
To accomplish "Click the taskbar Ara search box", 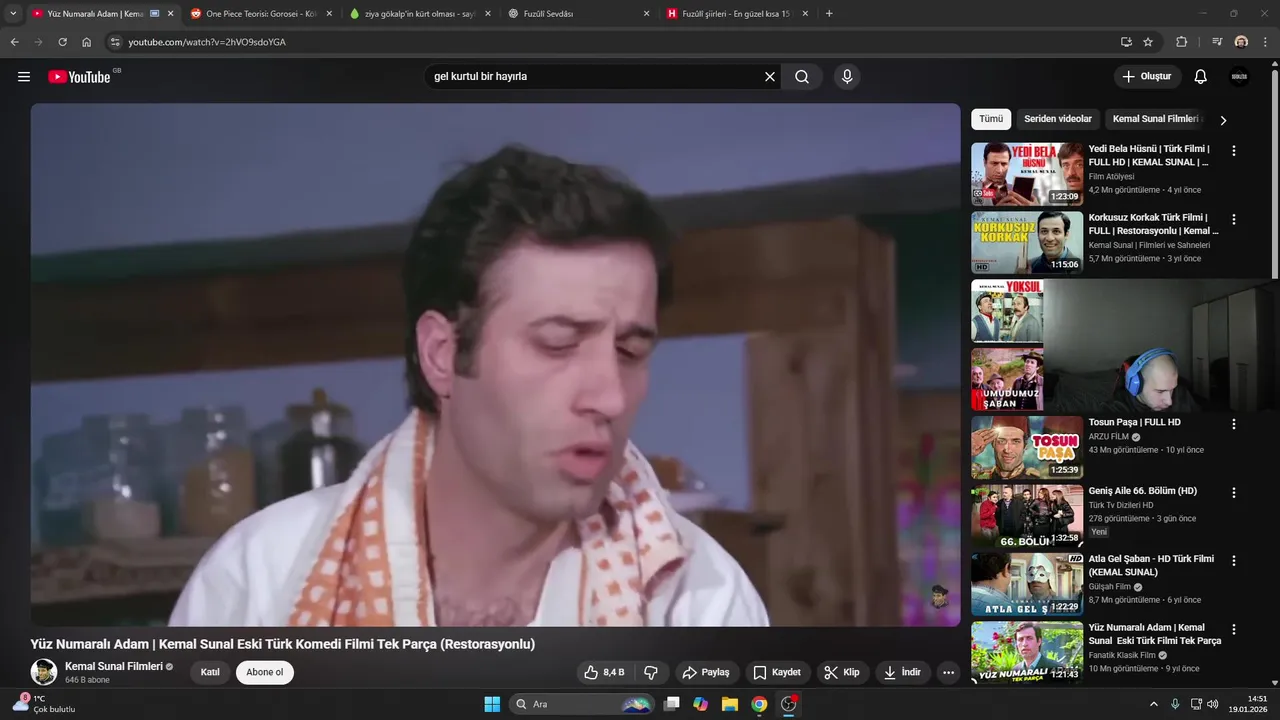I will (582, 704).
